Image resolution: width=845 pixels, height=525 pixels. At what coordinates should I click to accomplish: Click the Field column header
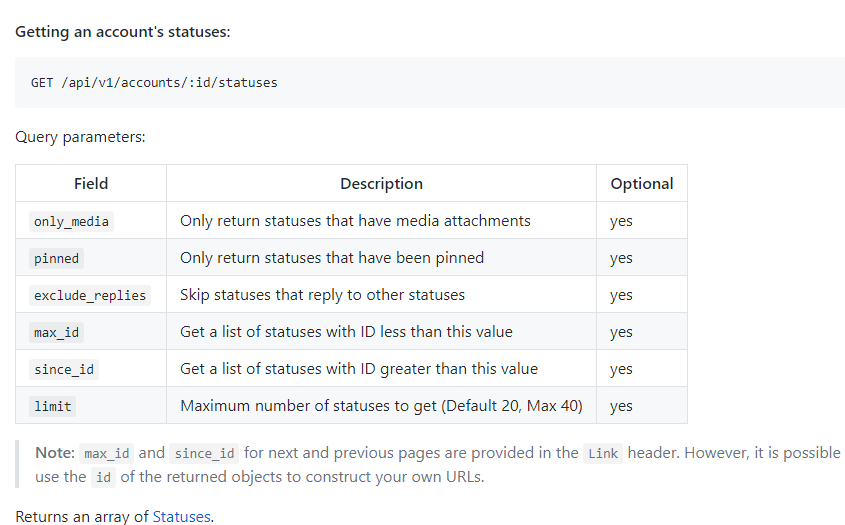click(x=91, y=184)
